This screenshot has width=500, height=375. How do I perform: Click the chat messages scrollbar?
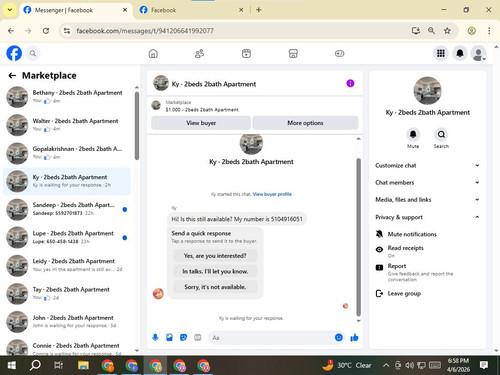tap(359, 237)
